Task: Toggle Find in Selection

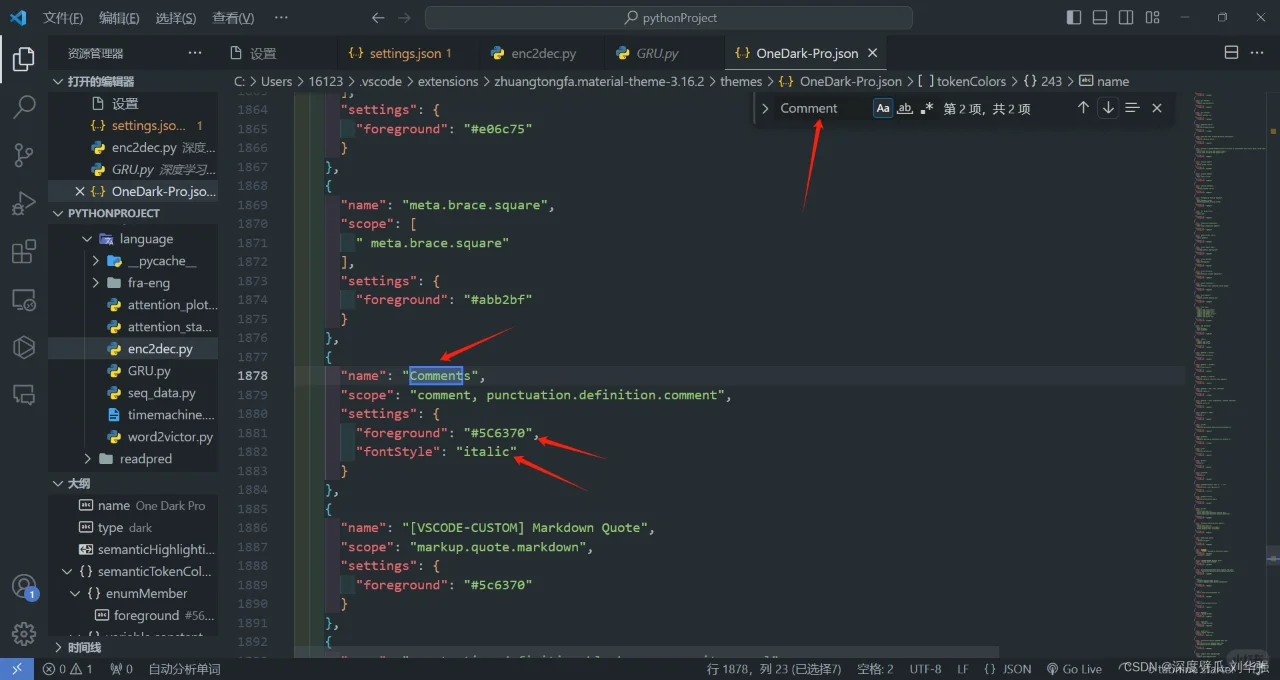Action: pos(1132,108)
